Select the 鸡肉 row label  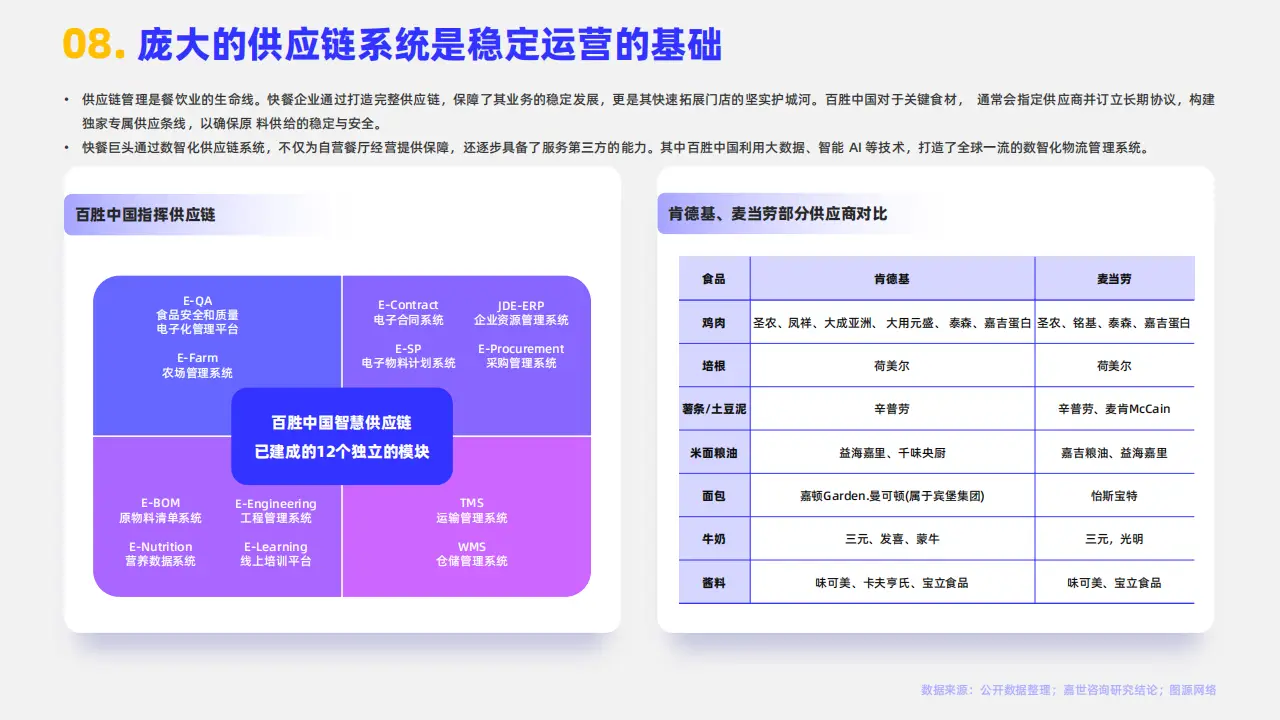(x=714, y=323)
